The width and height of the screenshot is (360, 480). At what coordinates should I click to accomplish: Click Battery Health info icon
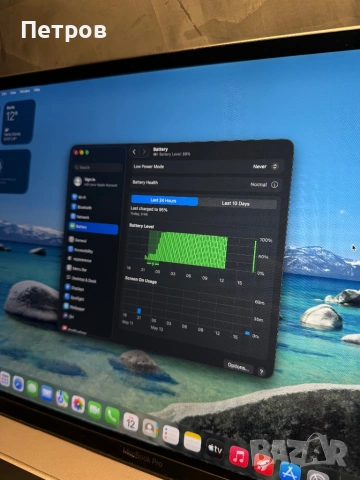tap(275, 184)
